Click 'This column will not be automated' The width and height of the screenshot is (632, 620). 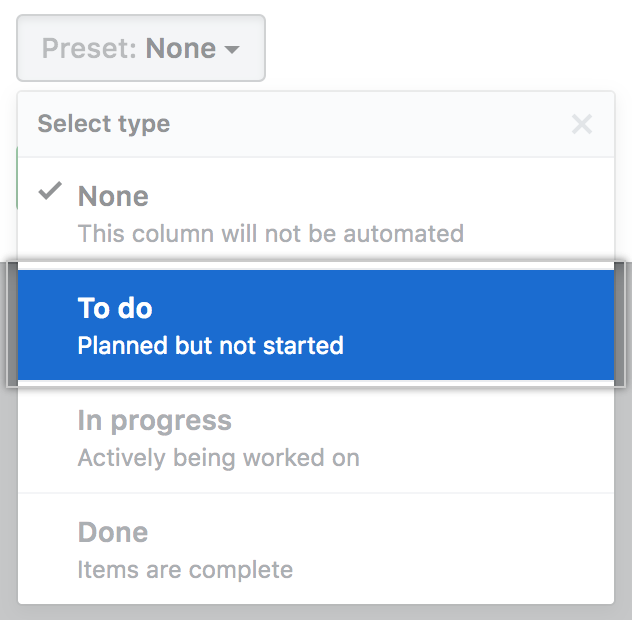pyautogui.click(x=270, y=234)
